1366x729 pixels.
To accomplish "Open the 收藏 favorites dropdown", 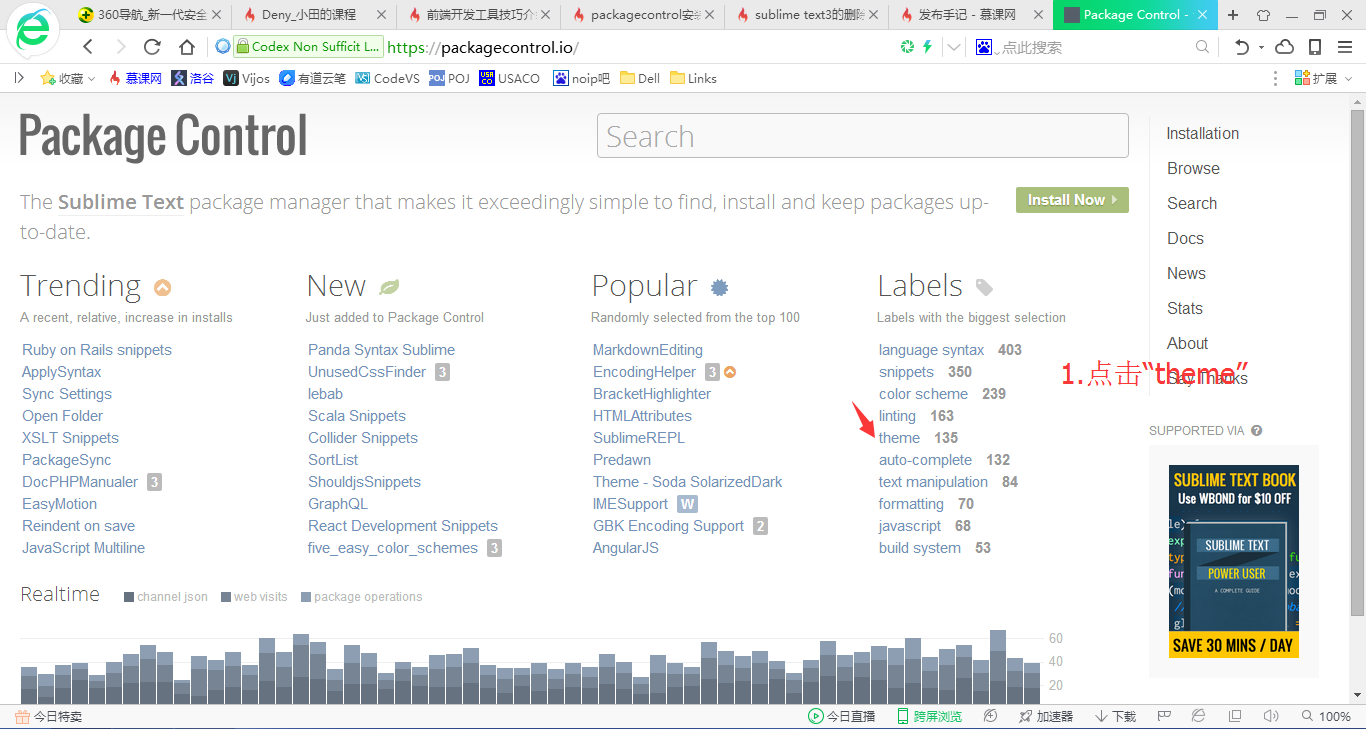I will click(x=68, y=78).
